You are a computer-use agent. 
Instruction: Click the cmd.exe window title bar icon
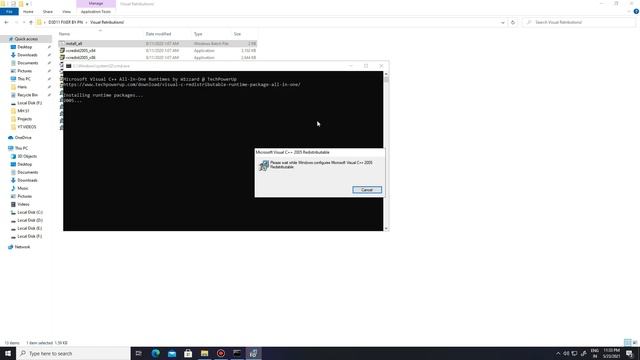click(x=69, y=66)
